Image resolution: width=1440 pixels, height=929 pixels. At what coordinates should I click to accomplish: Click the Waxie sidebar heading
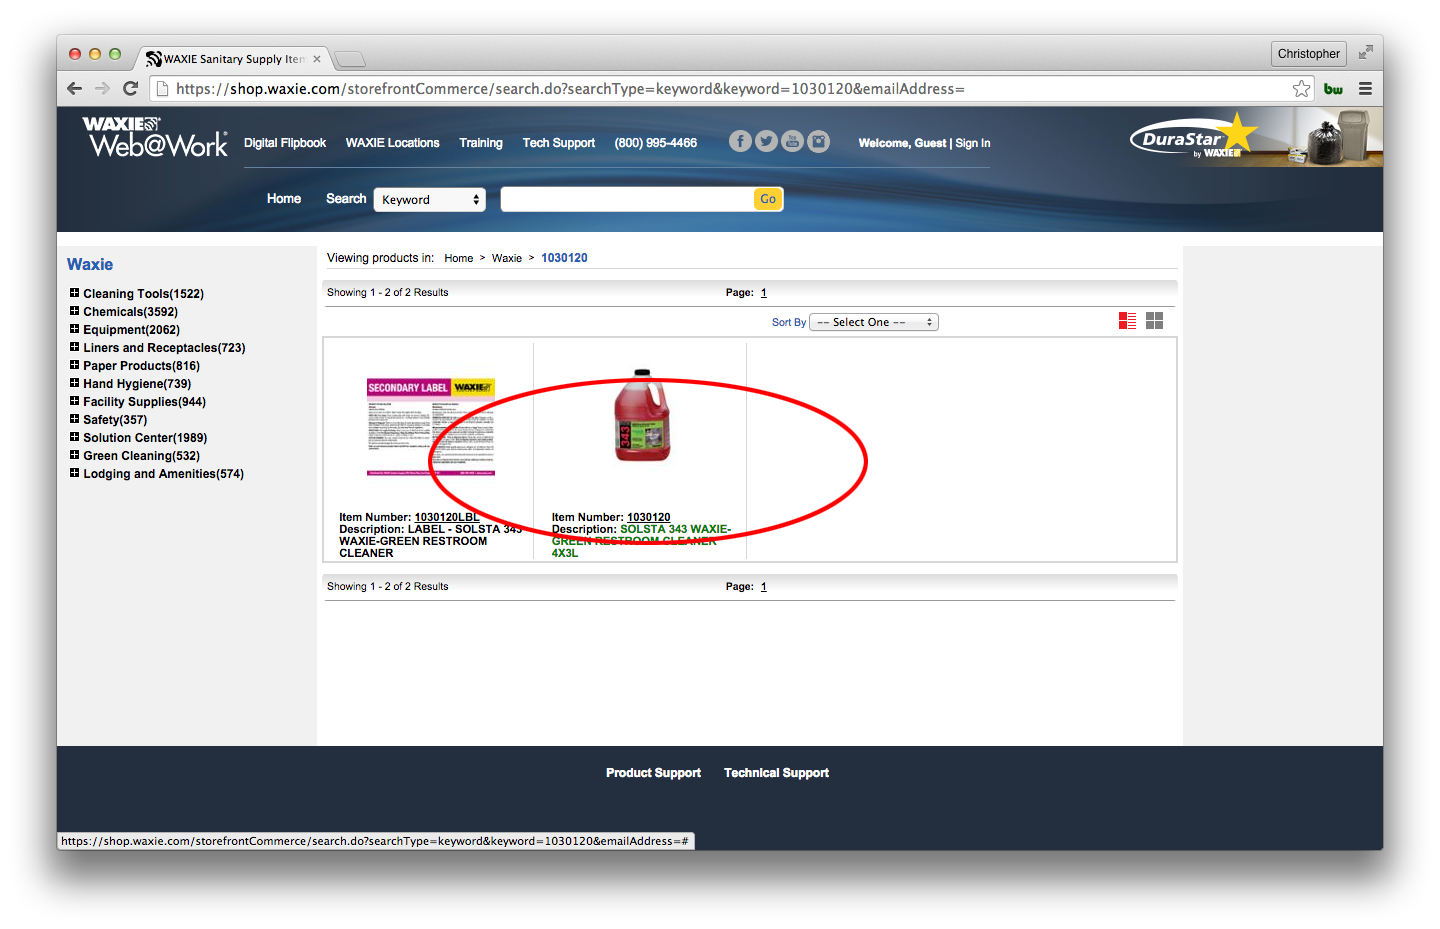point(90,264)
